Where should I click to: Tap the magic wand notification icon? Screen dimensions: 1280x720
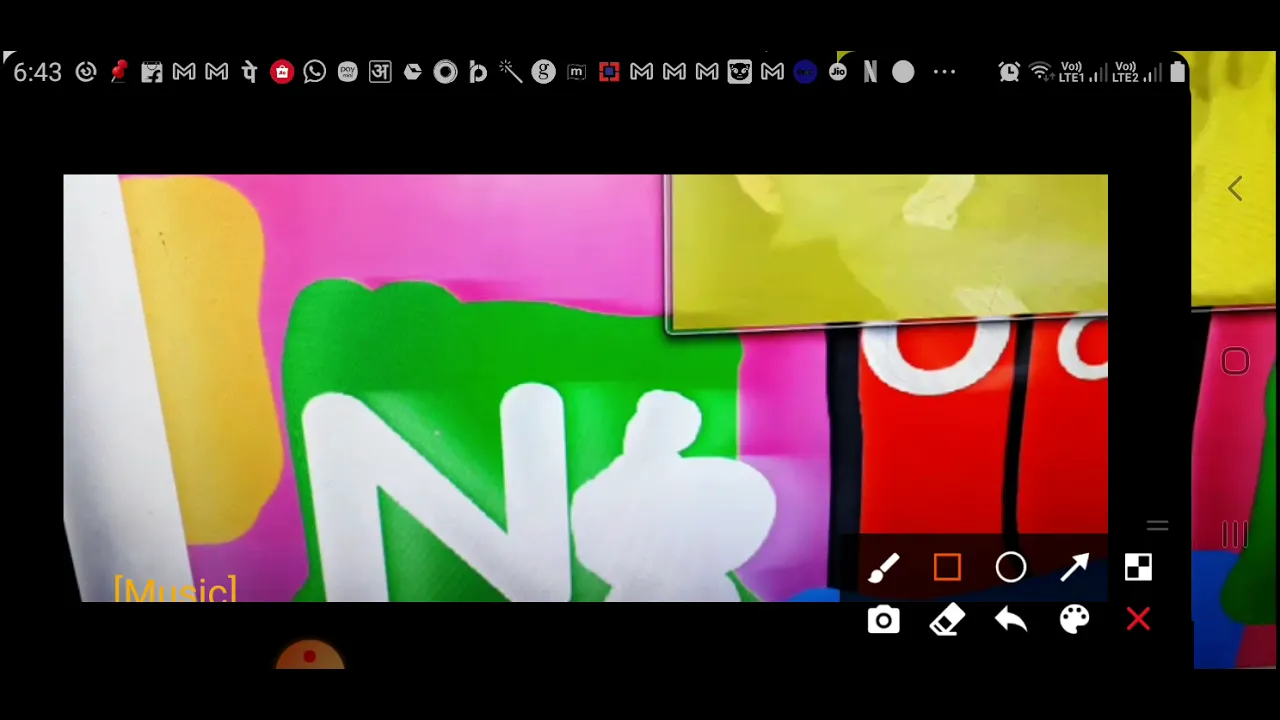[x=511, y=72]
